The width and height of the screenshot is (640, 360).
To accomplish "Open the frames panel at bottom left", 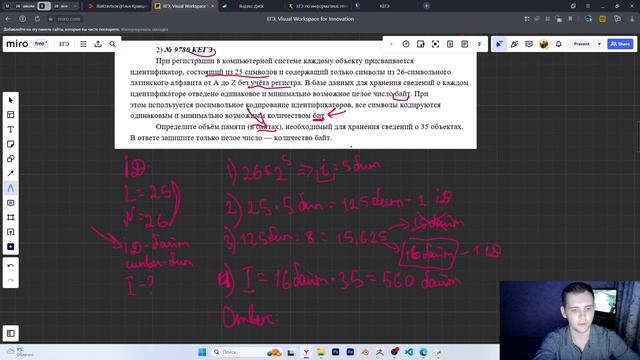I will (x=11, y=333).
